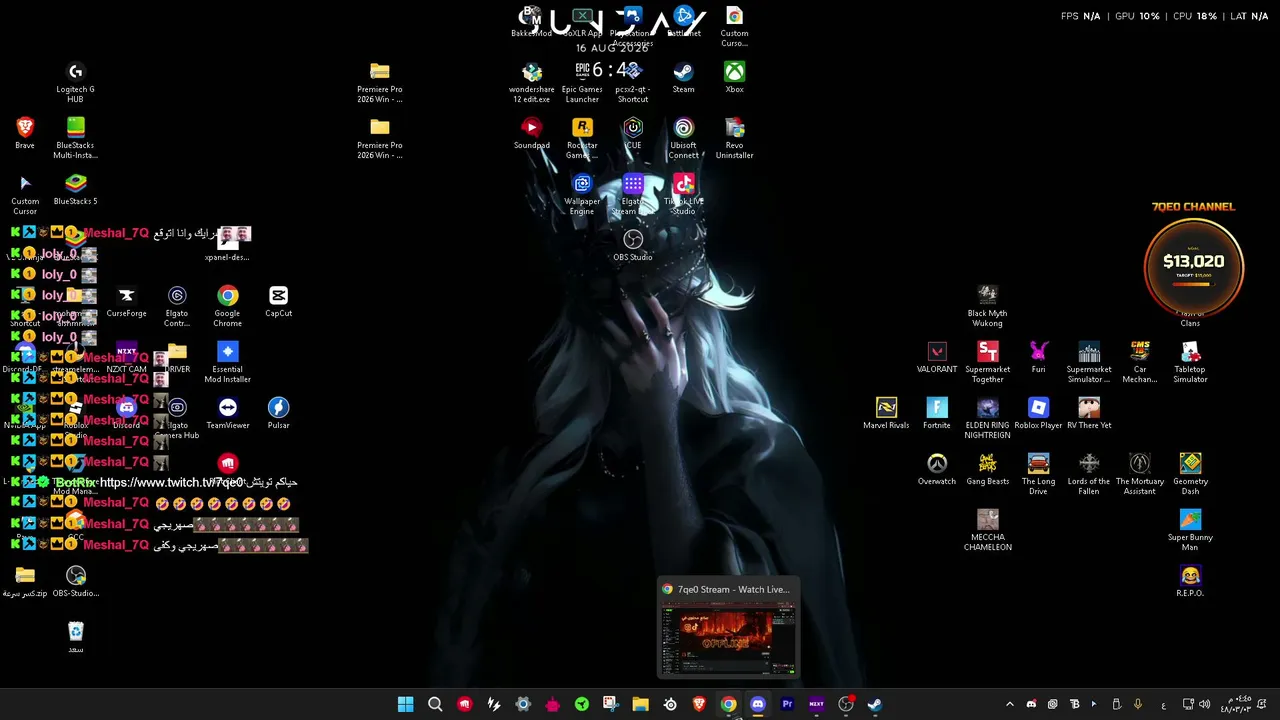1280x720 pixels.
Task: Click the Epic Games Launcher shortcut
Action: point(582,82)
